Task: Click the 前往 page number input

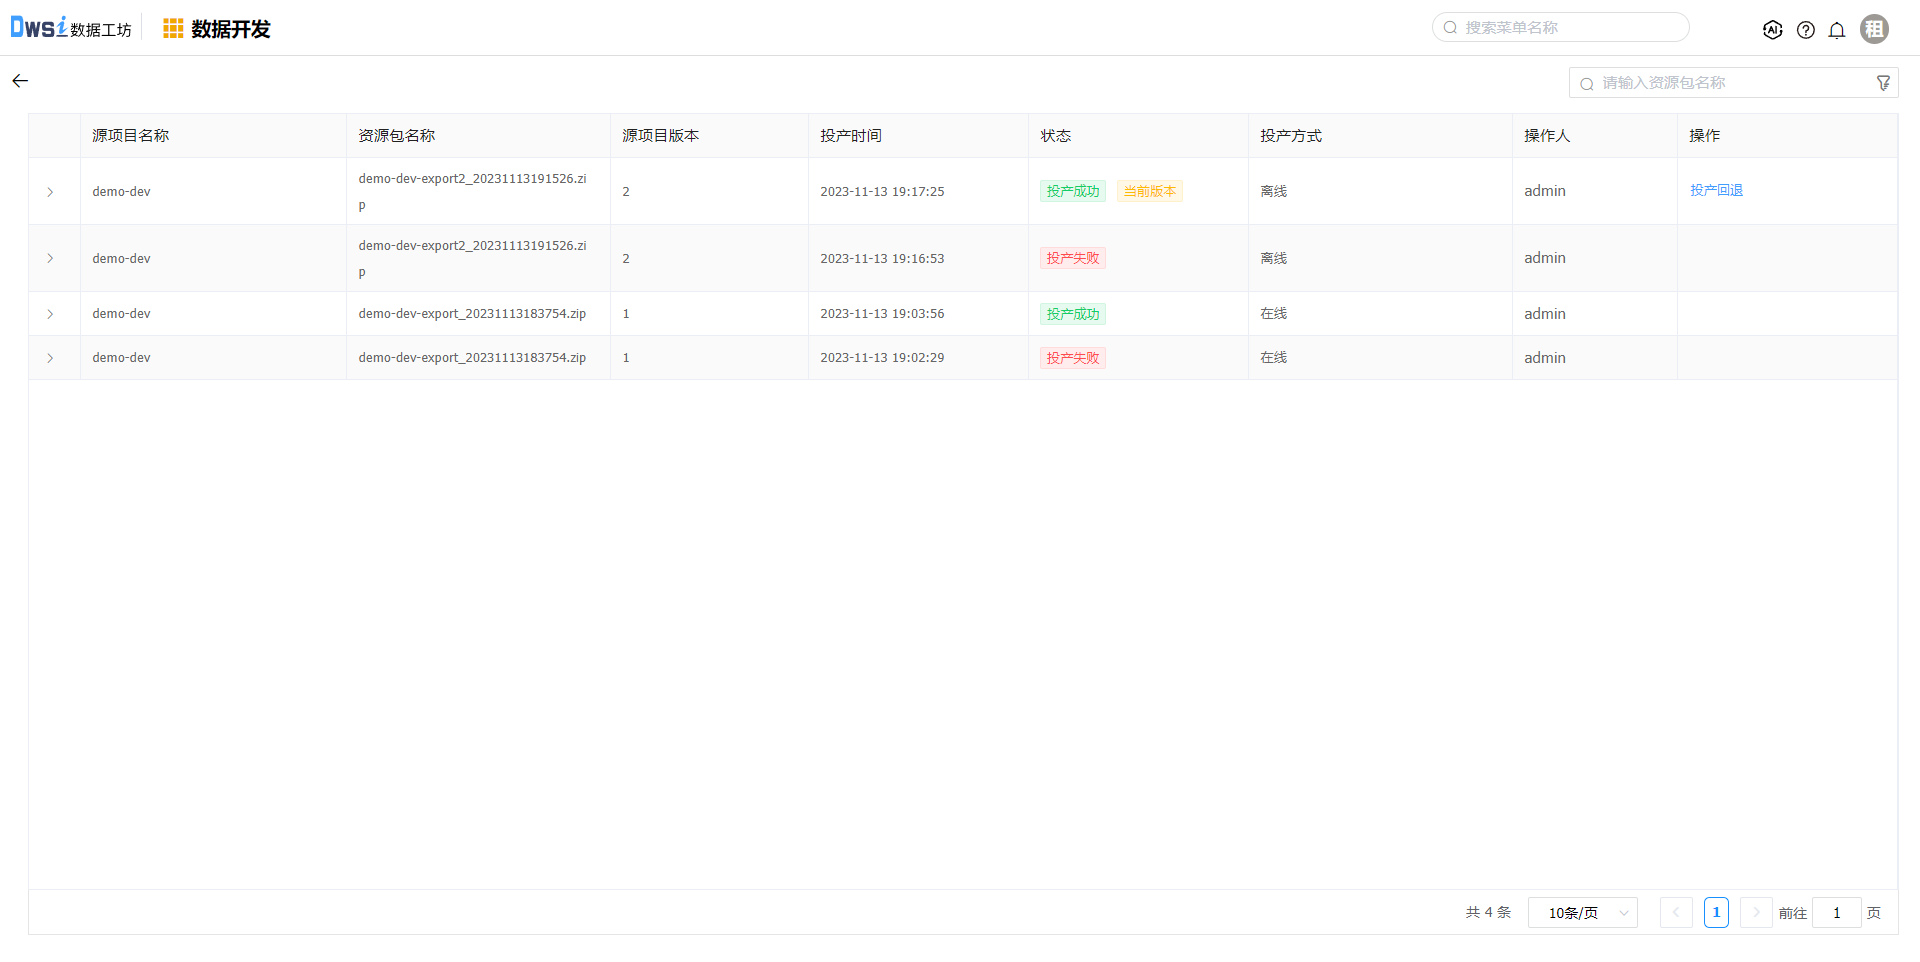Action: (1836, 913)
